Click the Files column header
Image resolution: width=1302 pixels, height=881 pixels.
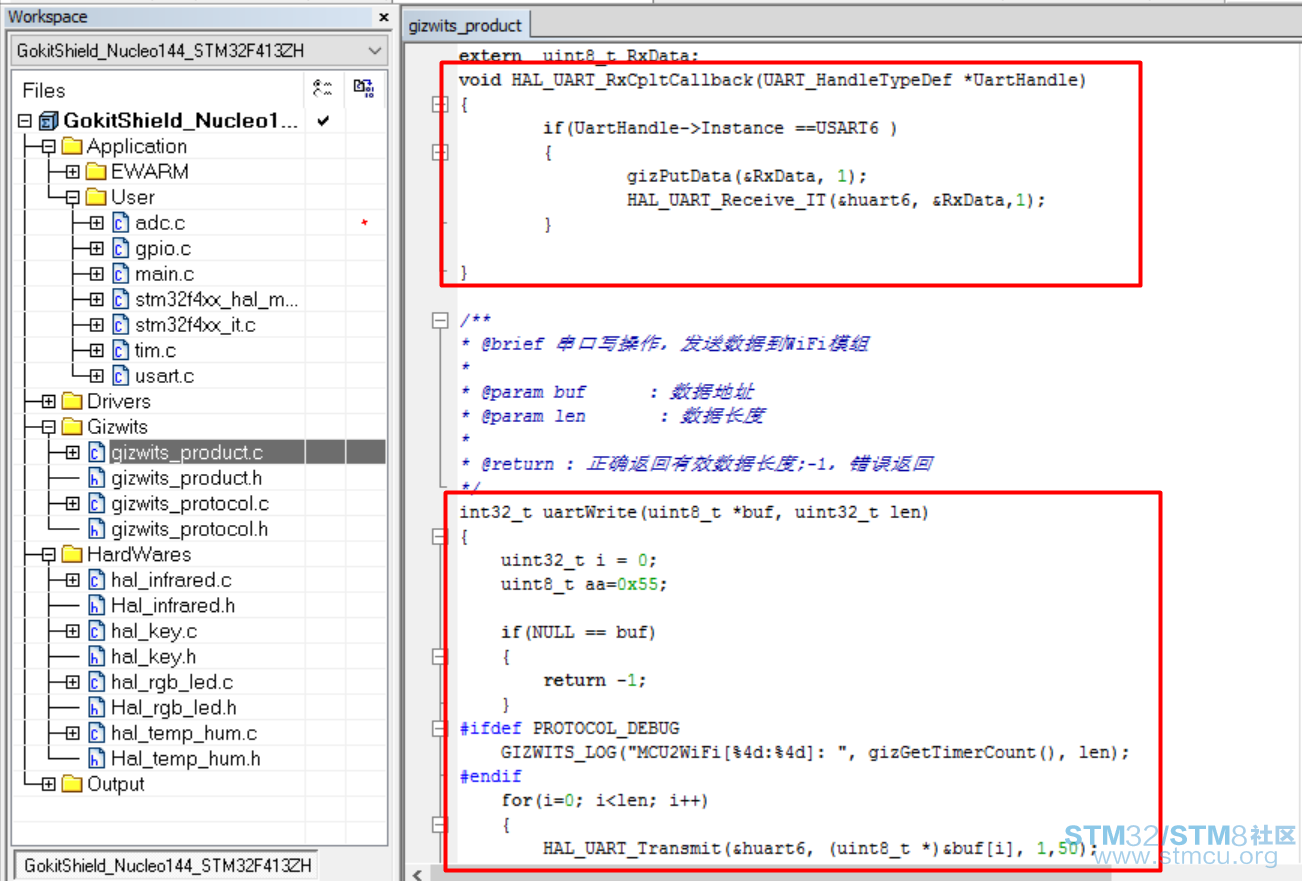[44, 90]
